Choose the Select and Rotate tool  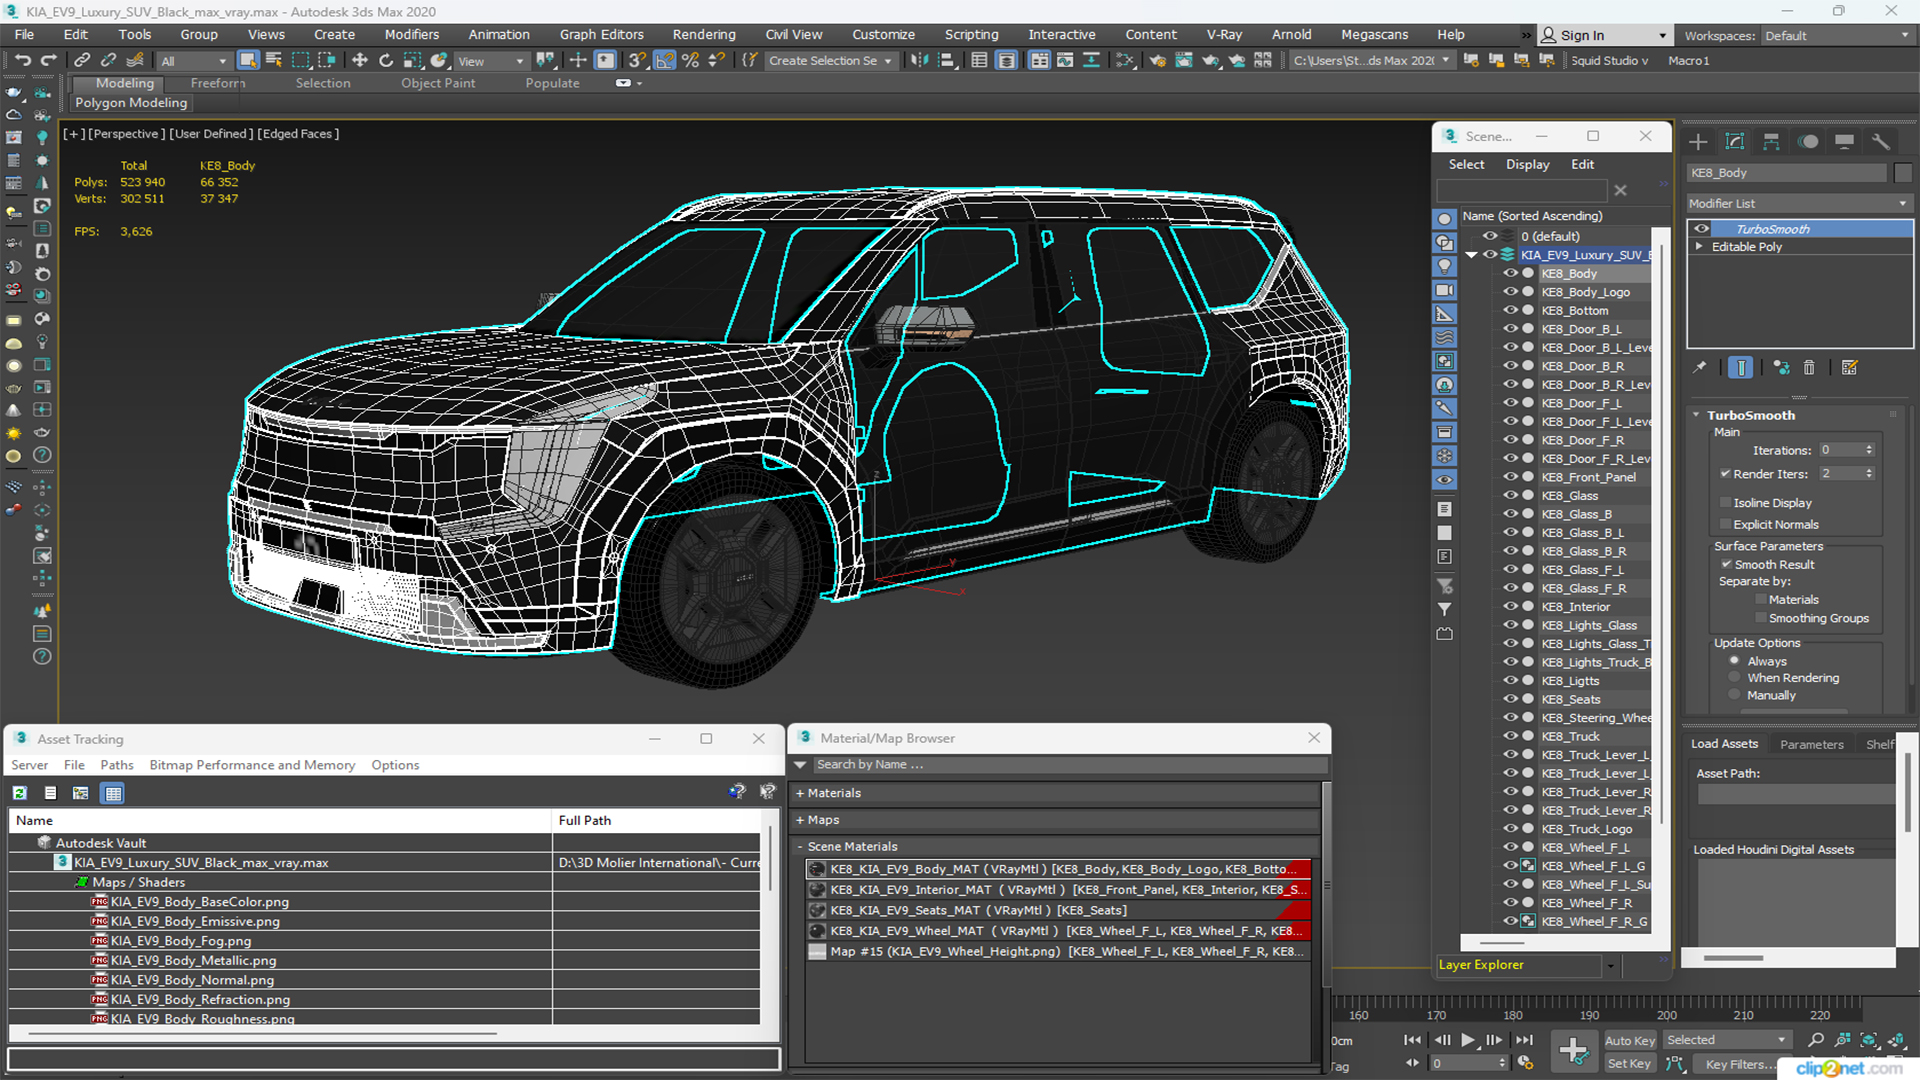coord(386,61)
